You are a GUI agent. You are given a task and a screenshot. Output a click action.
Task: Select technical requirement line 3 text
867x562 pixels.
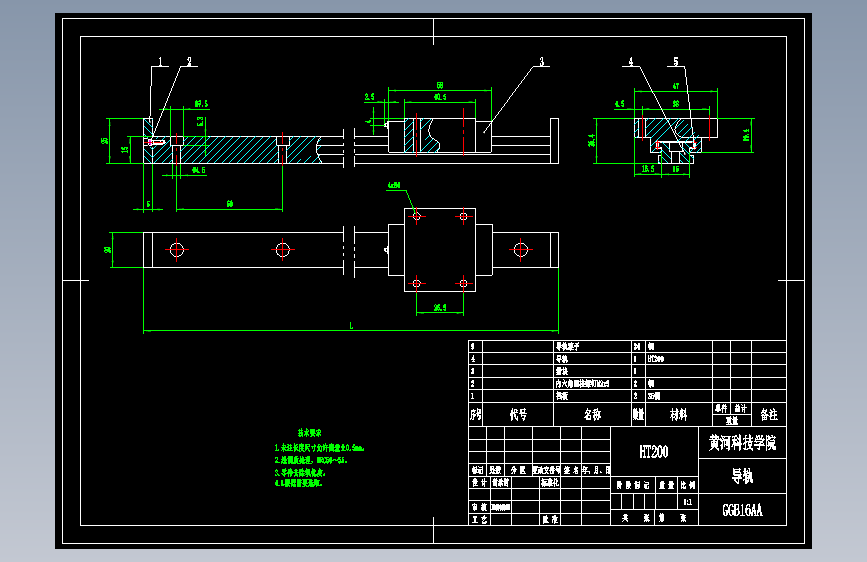[x=300, y=472]
